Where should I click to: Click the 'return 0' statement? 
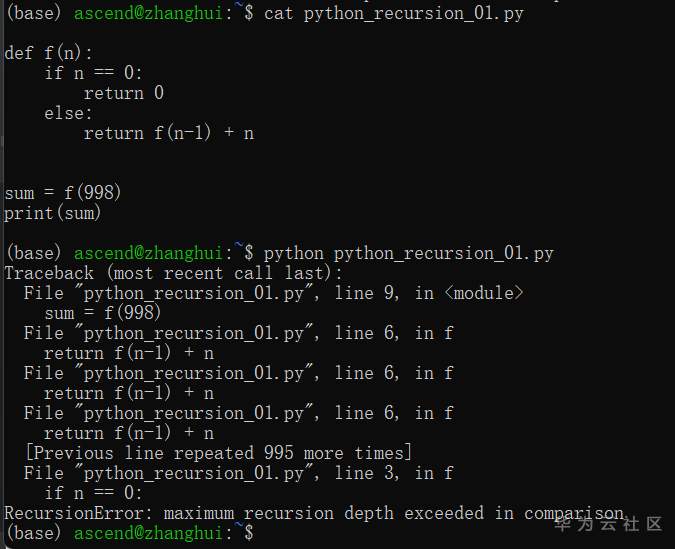point(123,93)
